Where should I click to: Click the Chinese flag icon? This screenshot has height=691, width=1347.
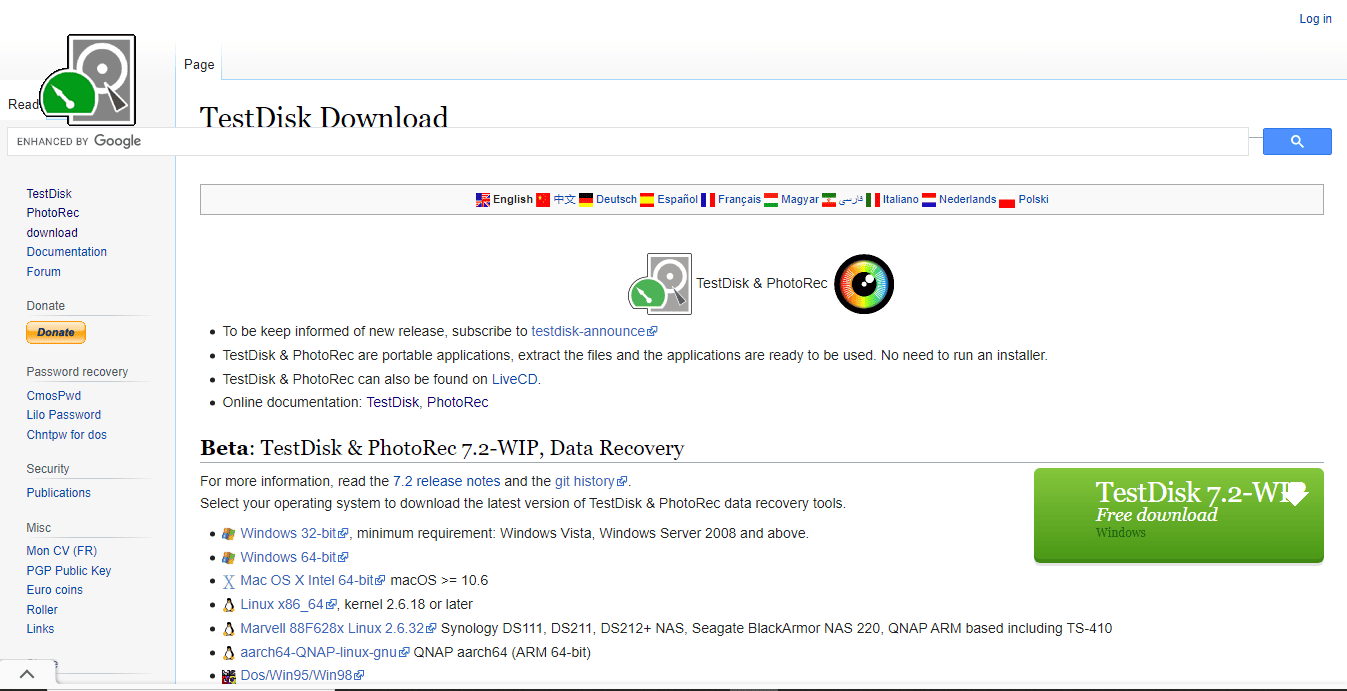click(543, 200)
